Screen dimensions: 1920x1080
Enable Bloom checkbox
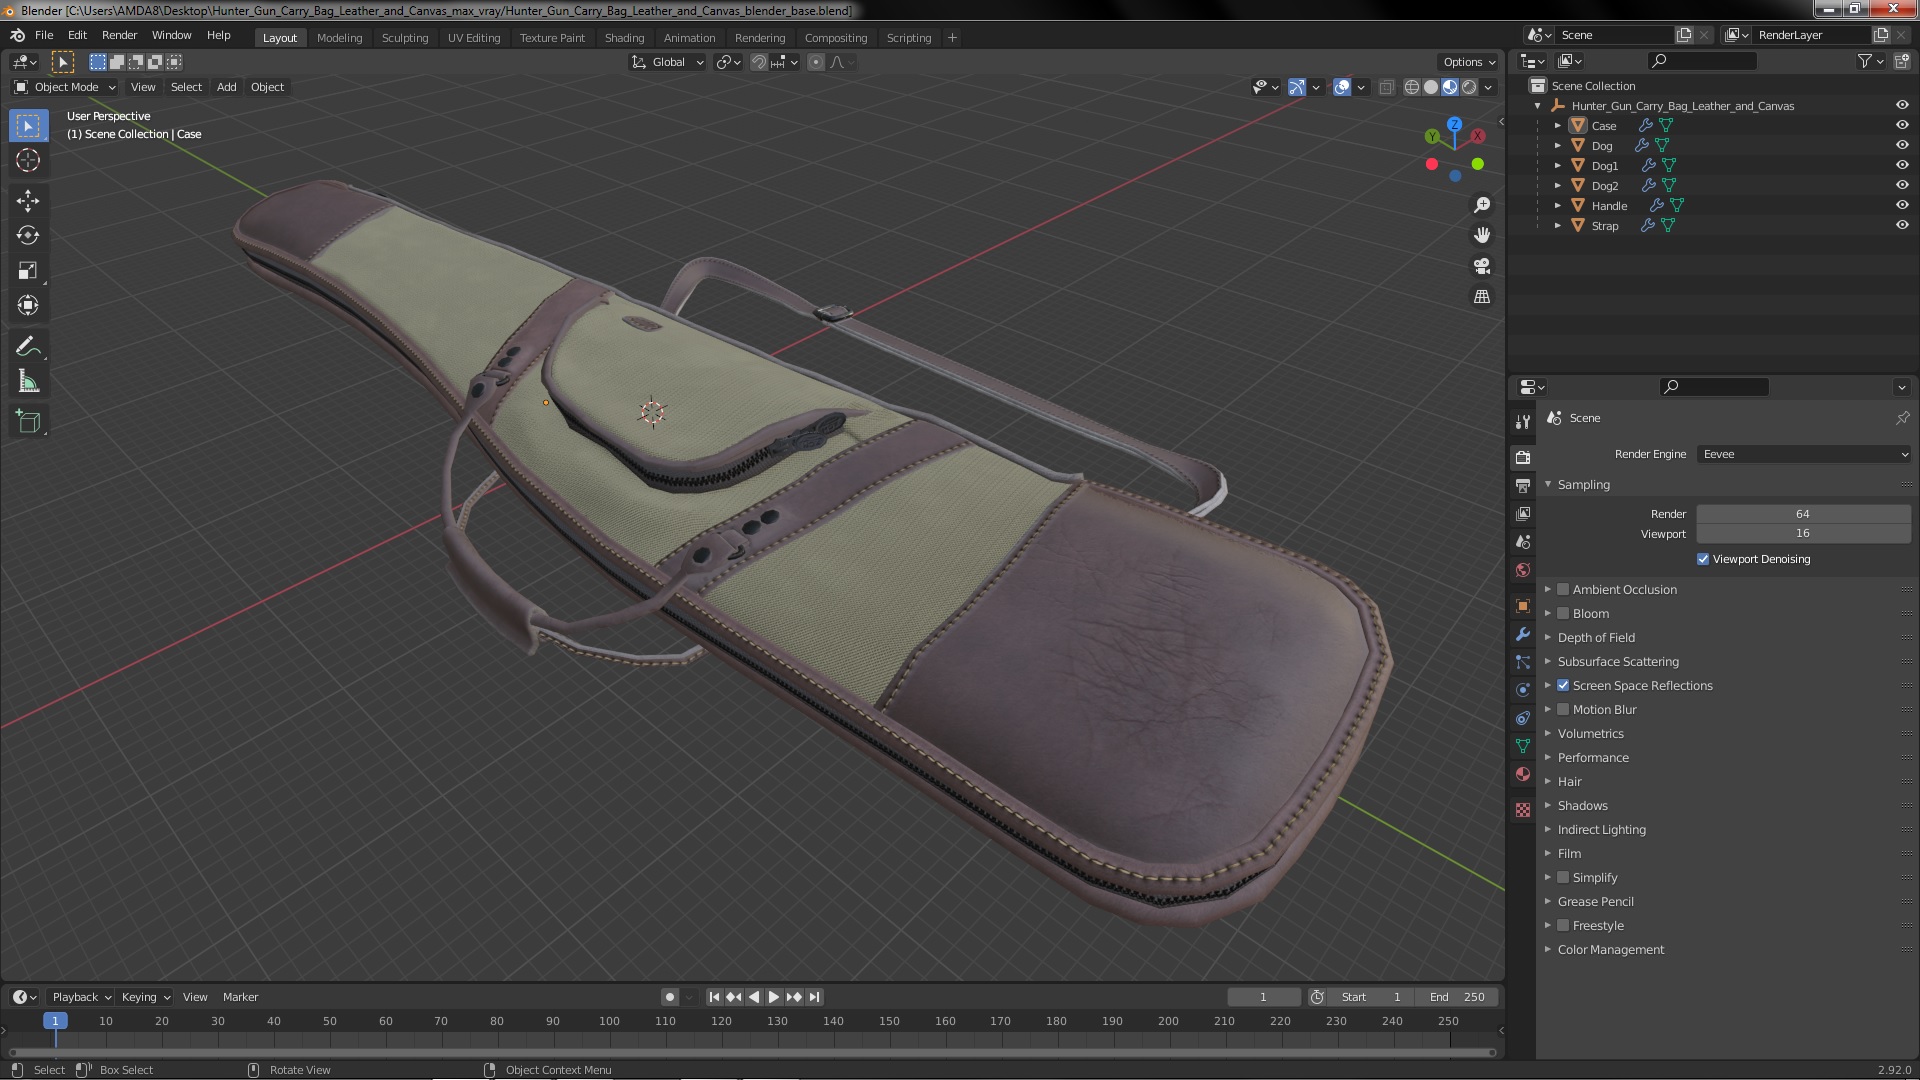(x=1563, y=613)
